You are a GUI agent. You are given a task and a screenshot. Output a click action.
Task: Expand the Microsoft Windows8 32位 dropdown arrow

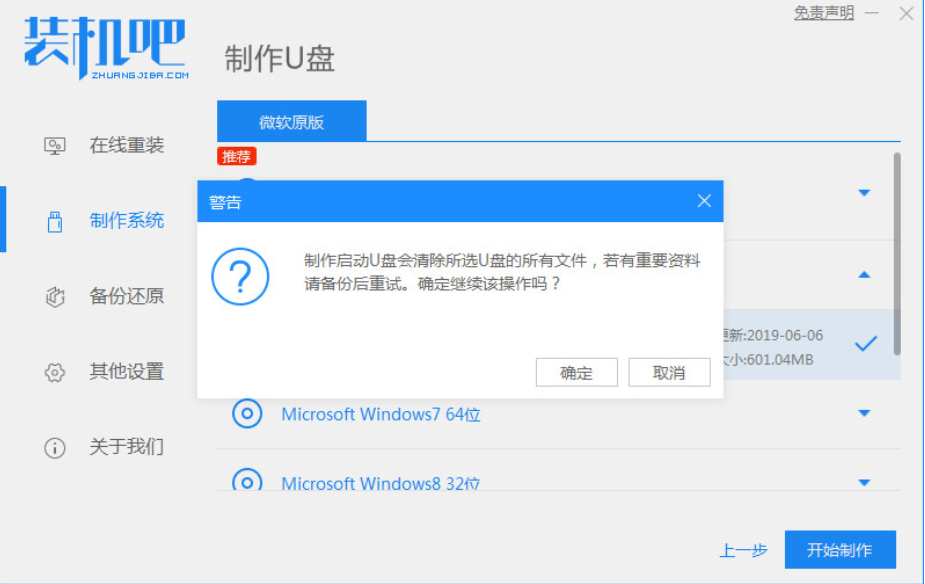tap(864, 483)
